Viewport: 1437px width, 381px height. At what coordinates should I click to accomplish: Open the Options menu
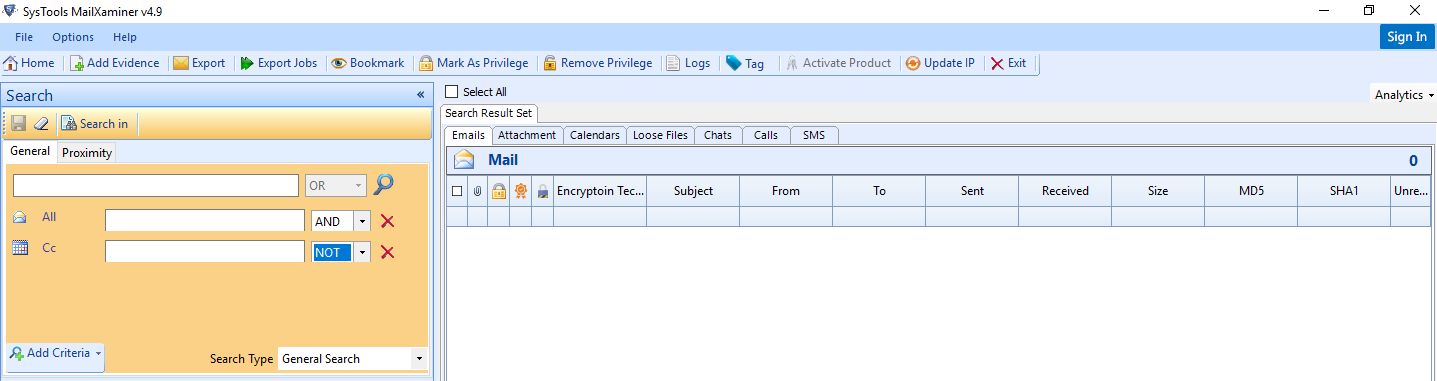73,37
